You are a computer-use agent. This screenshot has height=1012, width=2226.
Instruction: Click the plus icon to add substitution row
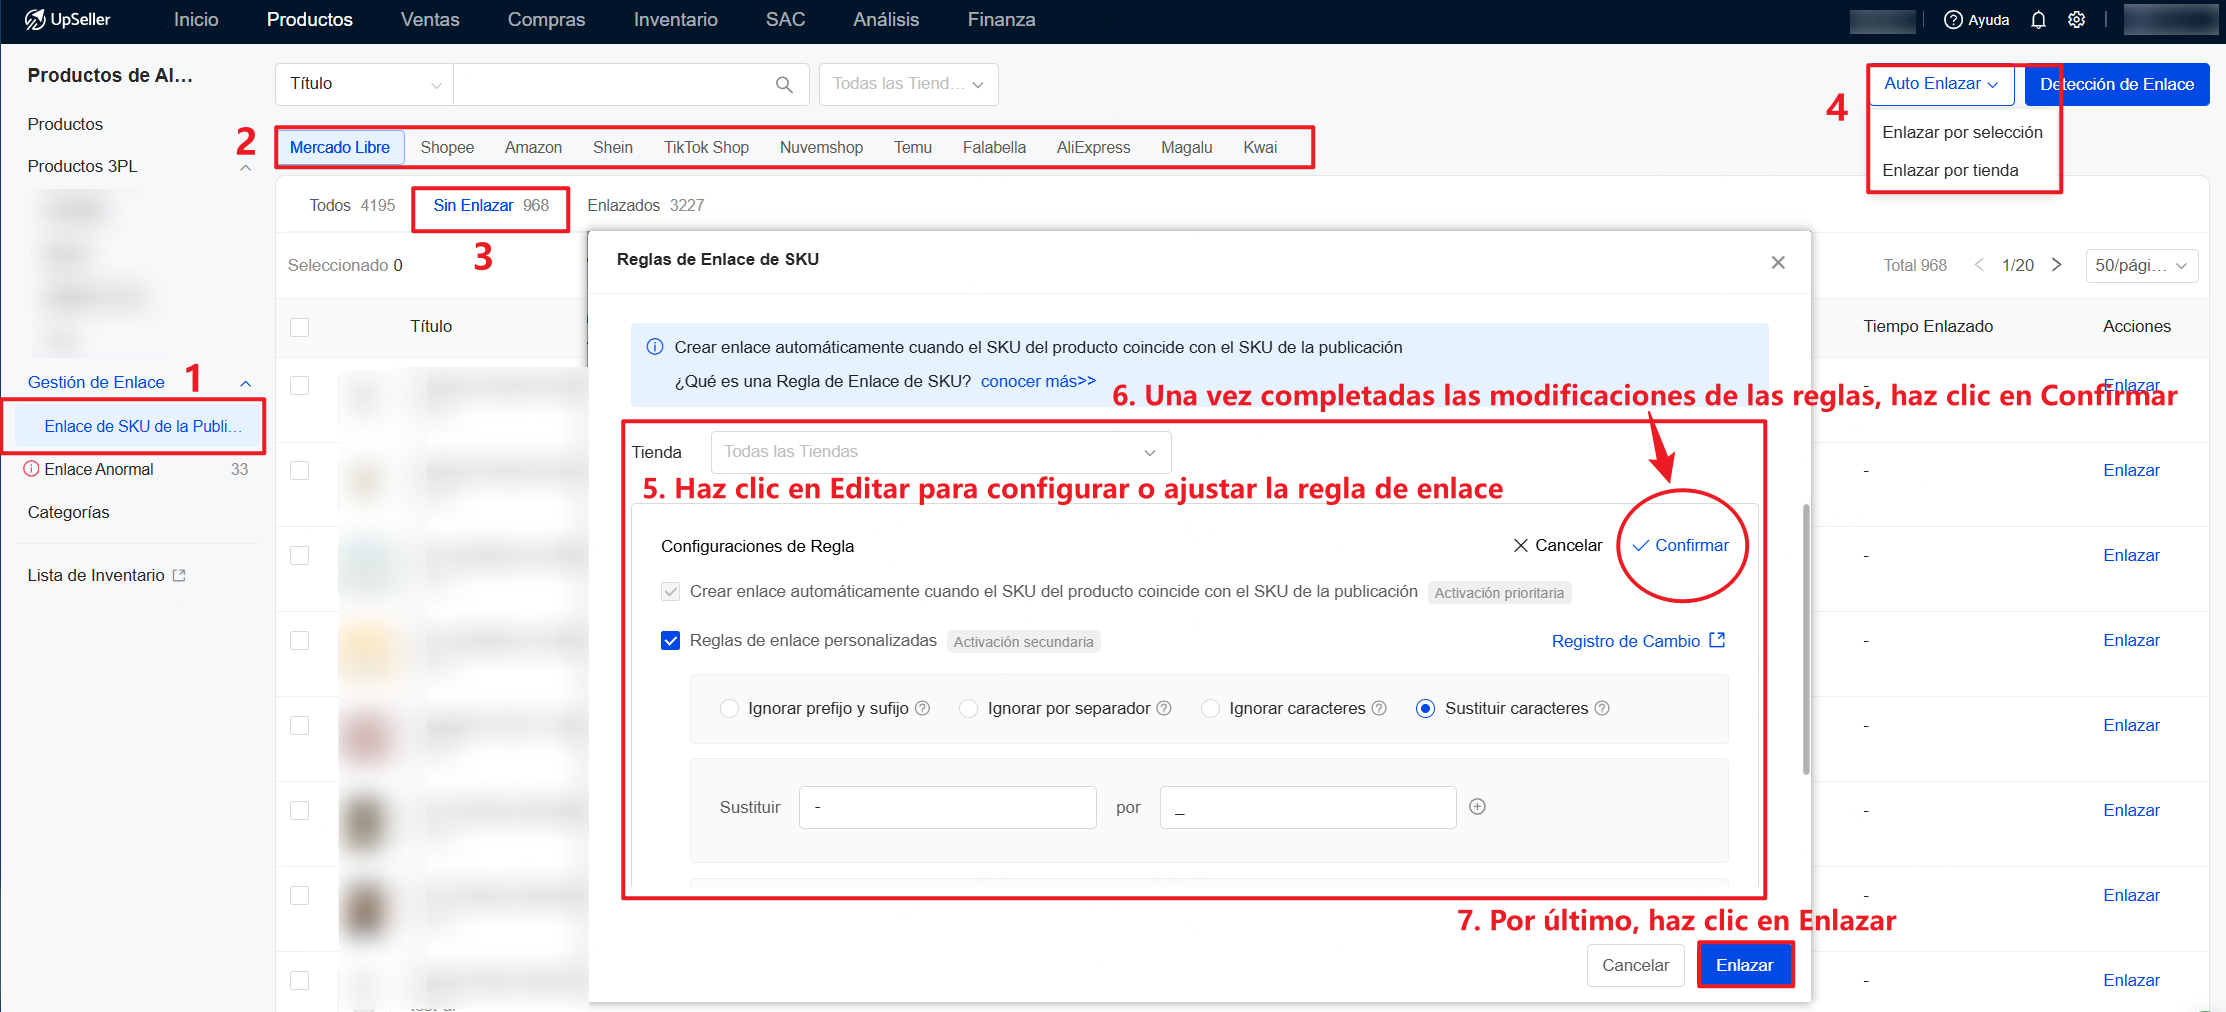(1477, 806)
